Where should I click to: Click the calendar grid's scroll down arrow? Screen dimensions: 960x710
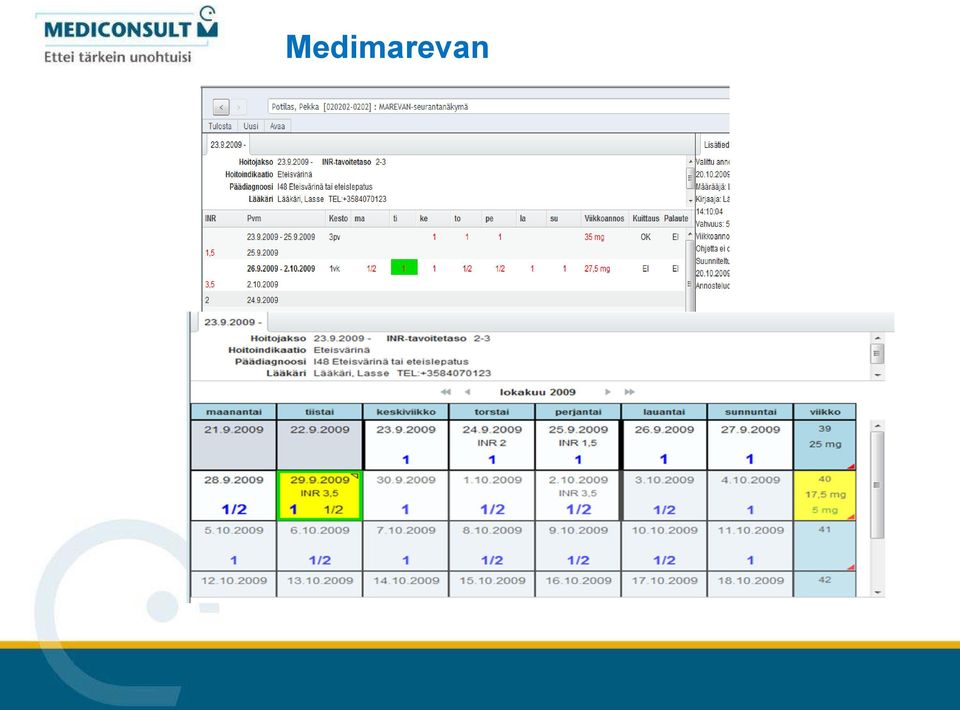pyautogui.click(x=877, y=592)
